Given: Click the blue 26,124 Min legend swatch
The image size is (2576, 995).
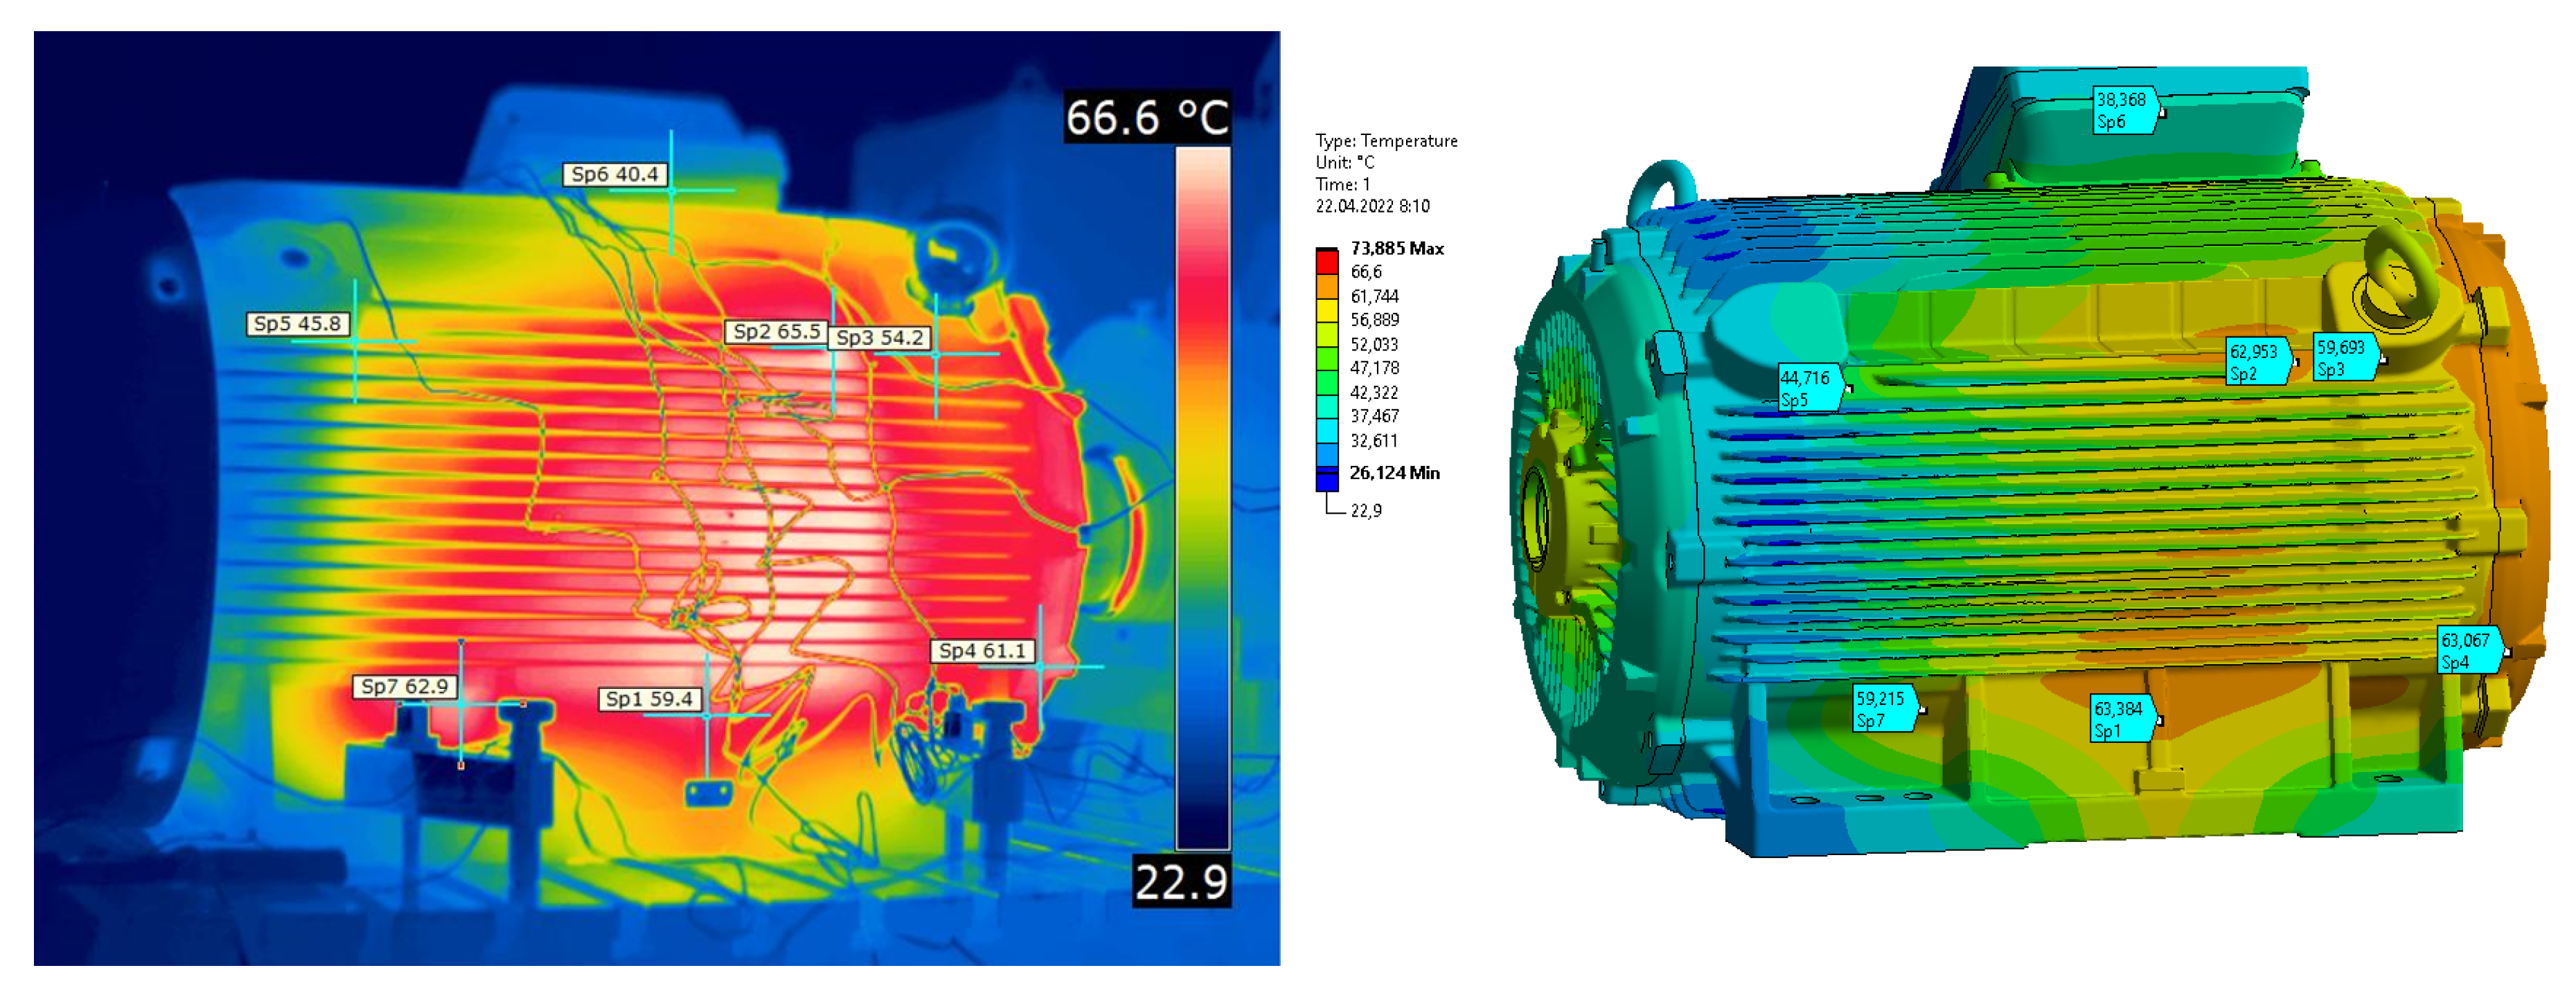Looking at the screenshot, I should pyautogui.click(x=1326, y=480).
